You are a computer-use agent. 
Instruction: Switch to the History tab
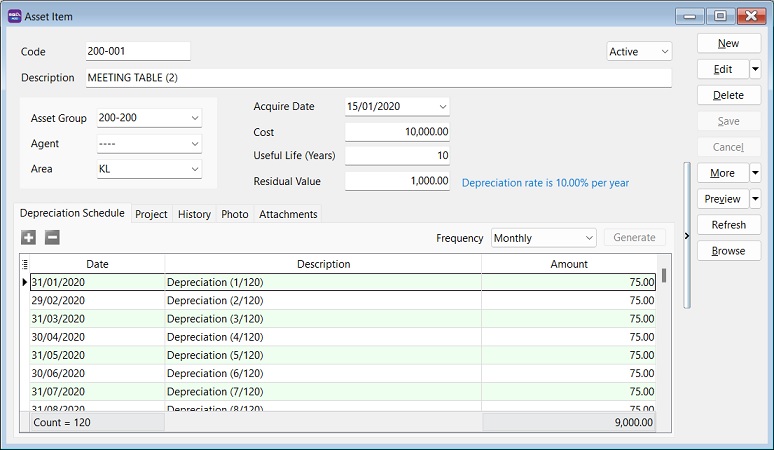coord(194,214)
